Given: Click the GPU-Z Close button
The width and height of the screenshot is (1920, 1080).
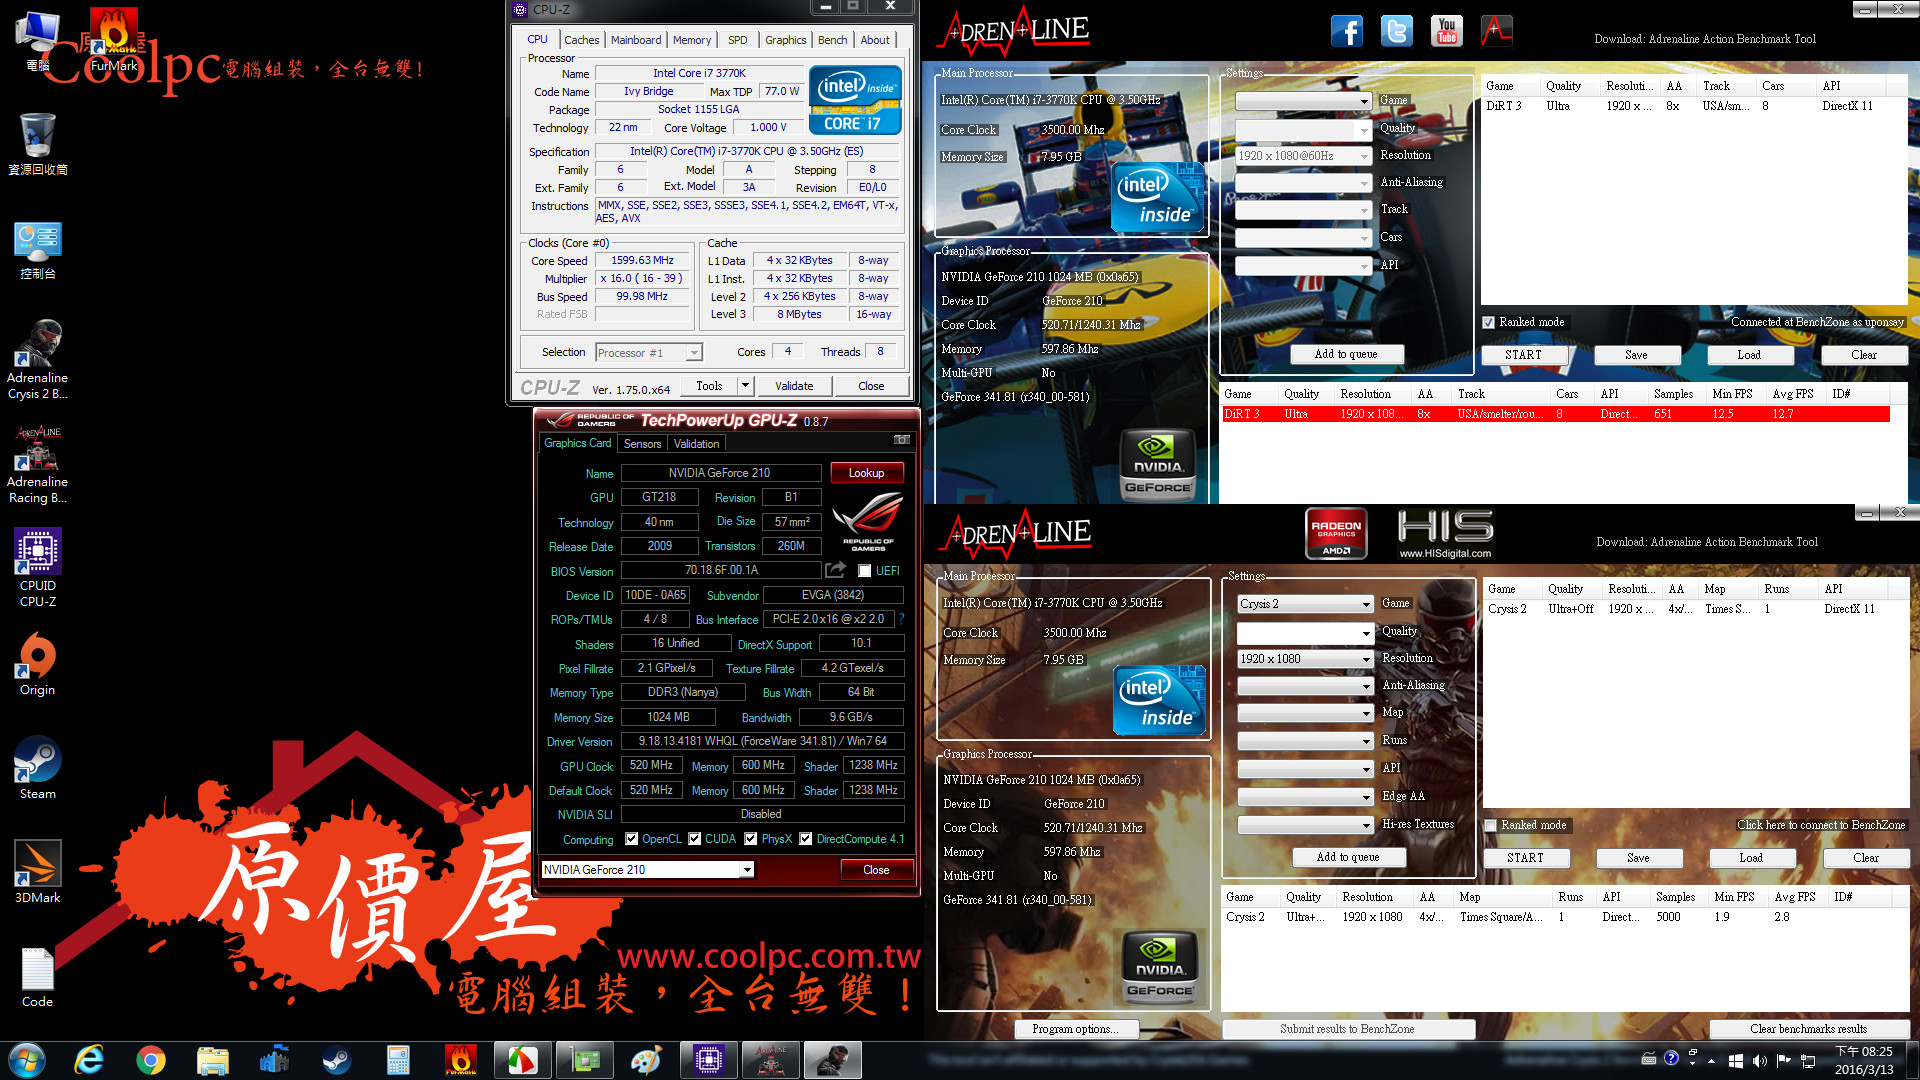Looking at the screenshot, I should [x=876, y=870].
